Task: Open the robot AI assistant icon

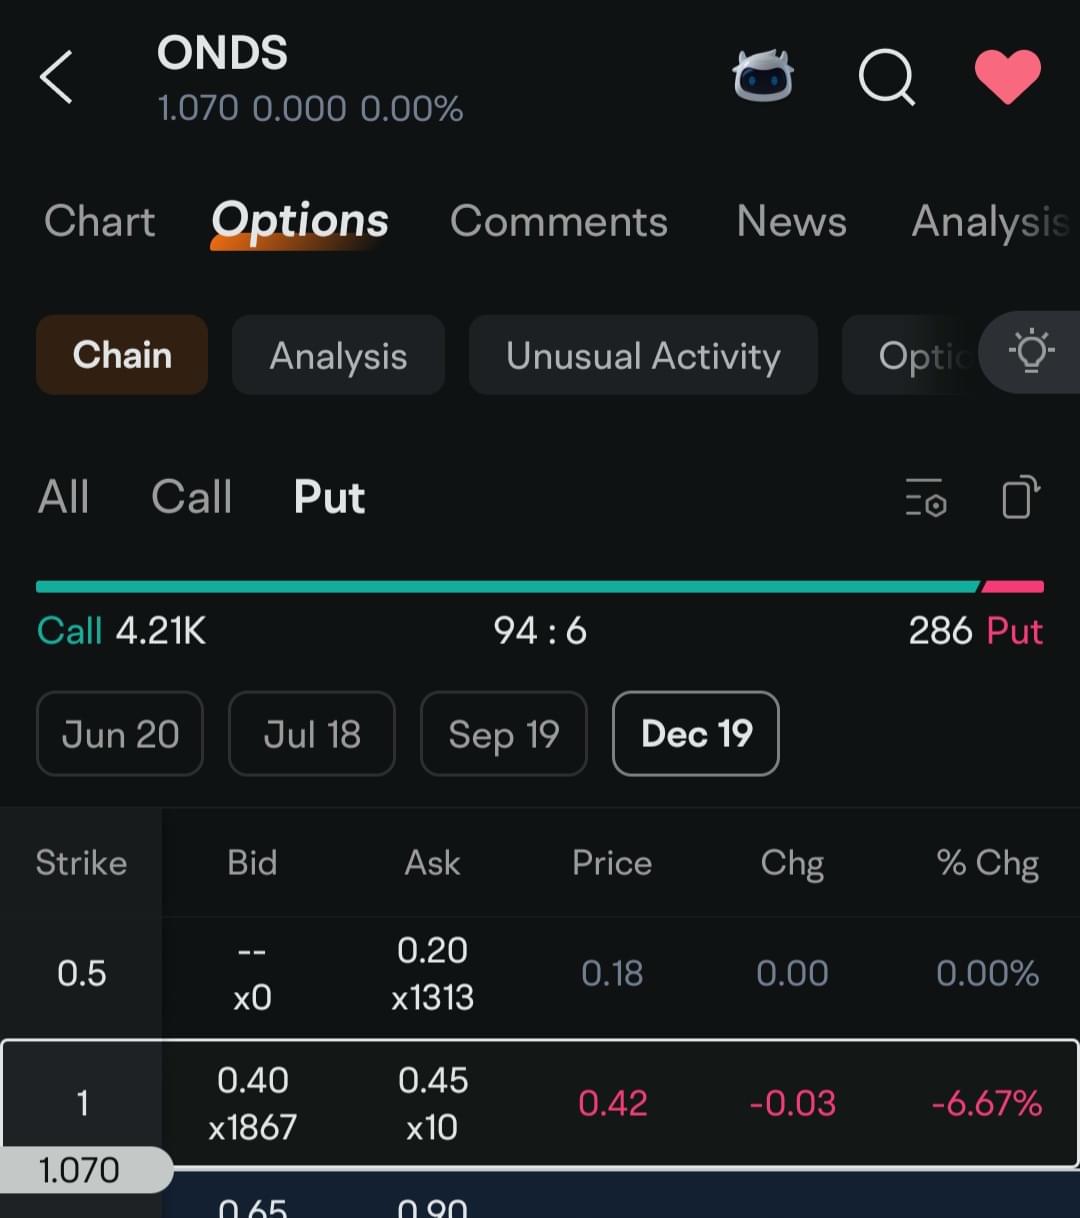Action: point(763,76)
